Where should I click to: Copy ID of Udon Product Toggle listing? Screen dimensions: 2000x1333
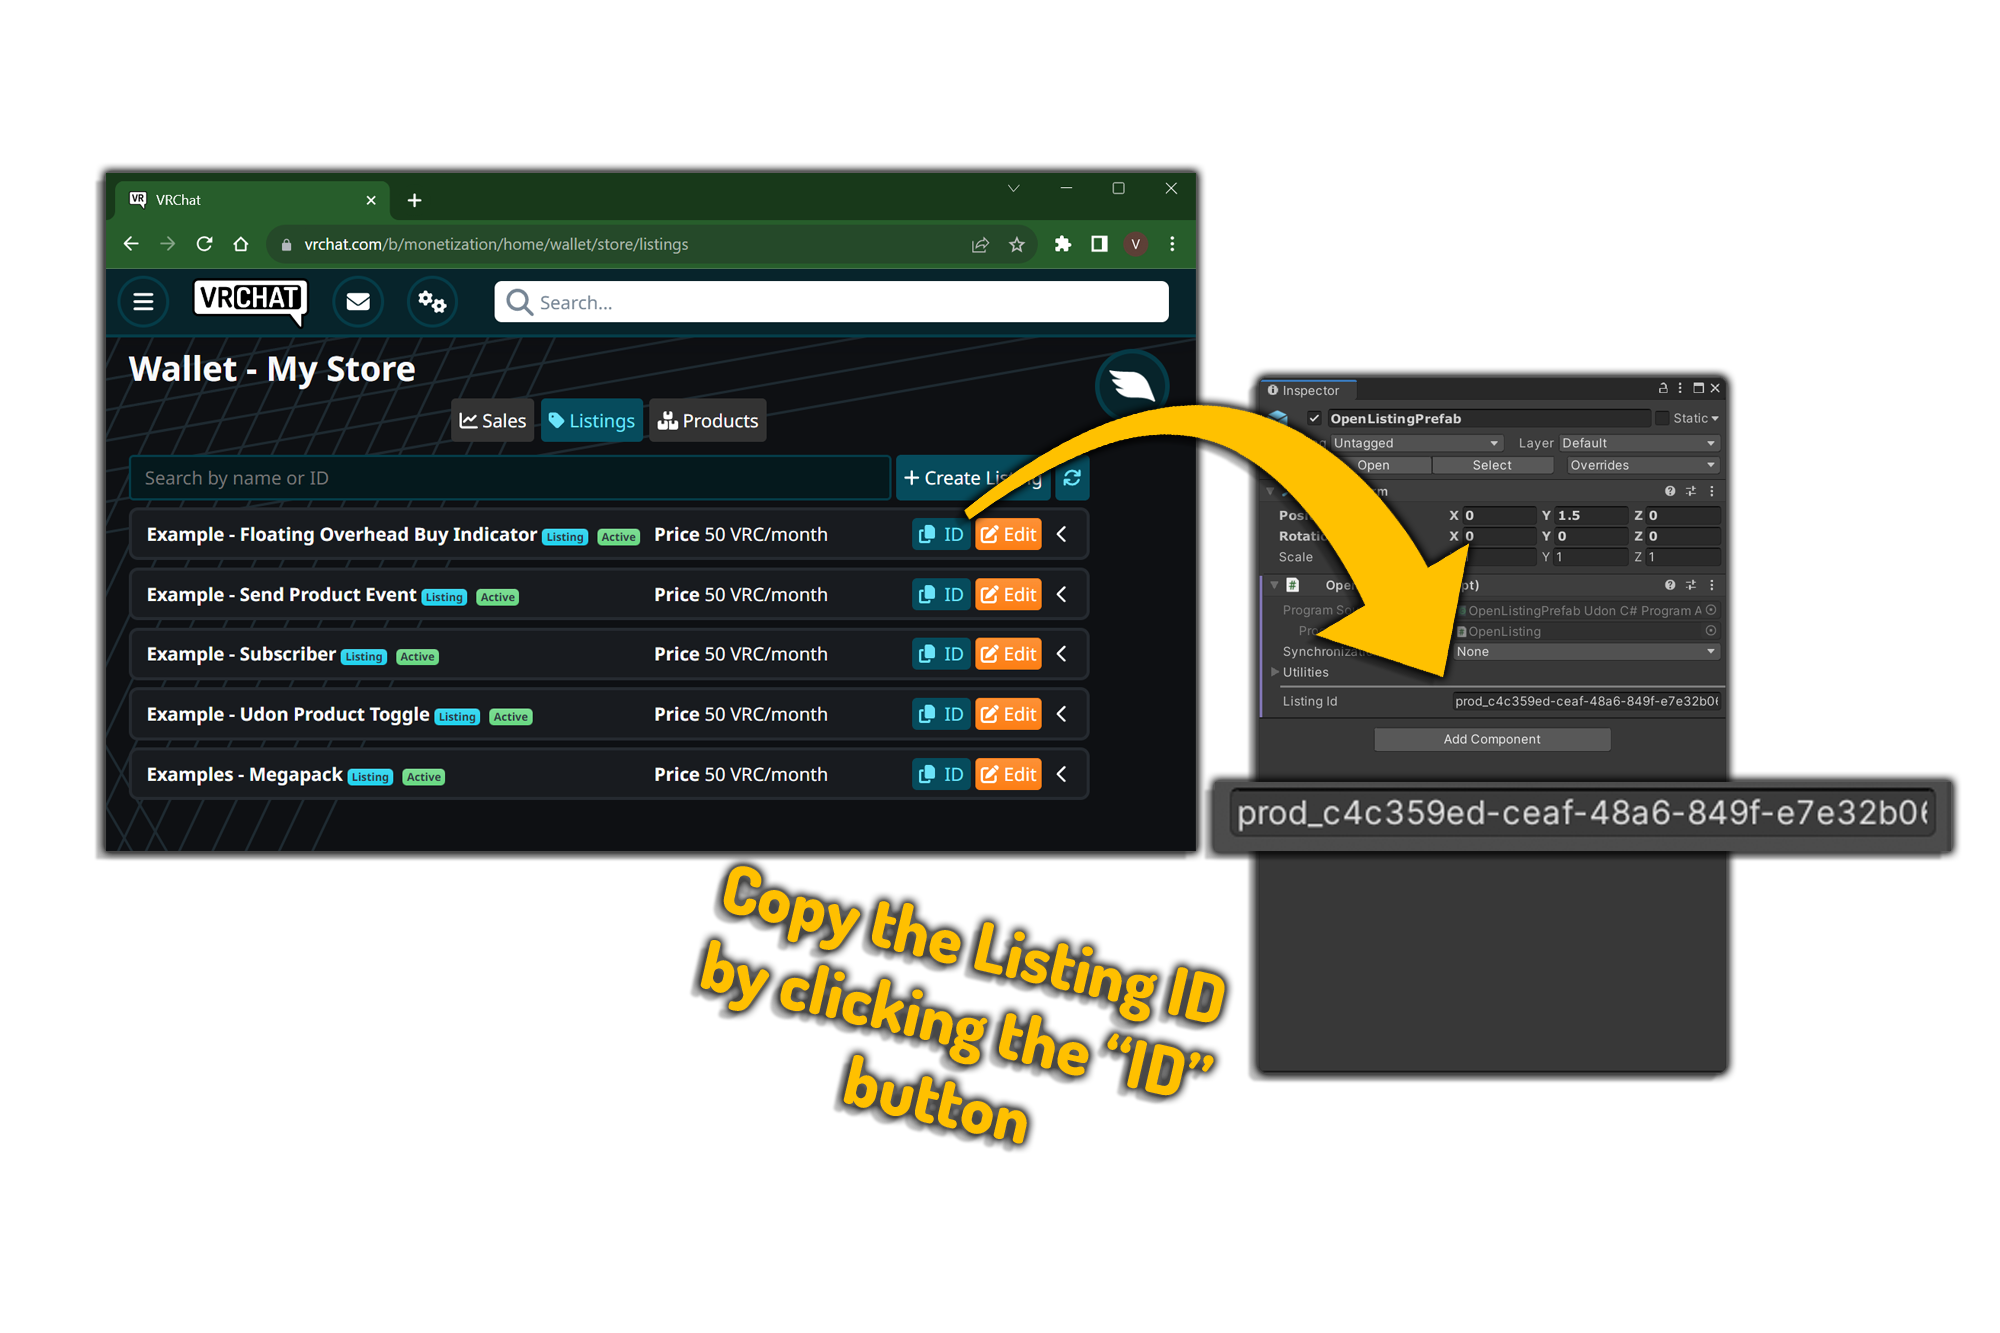(x=941, y=714)
